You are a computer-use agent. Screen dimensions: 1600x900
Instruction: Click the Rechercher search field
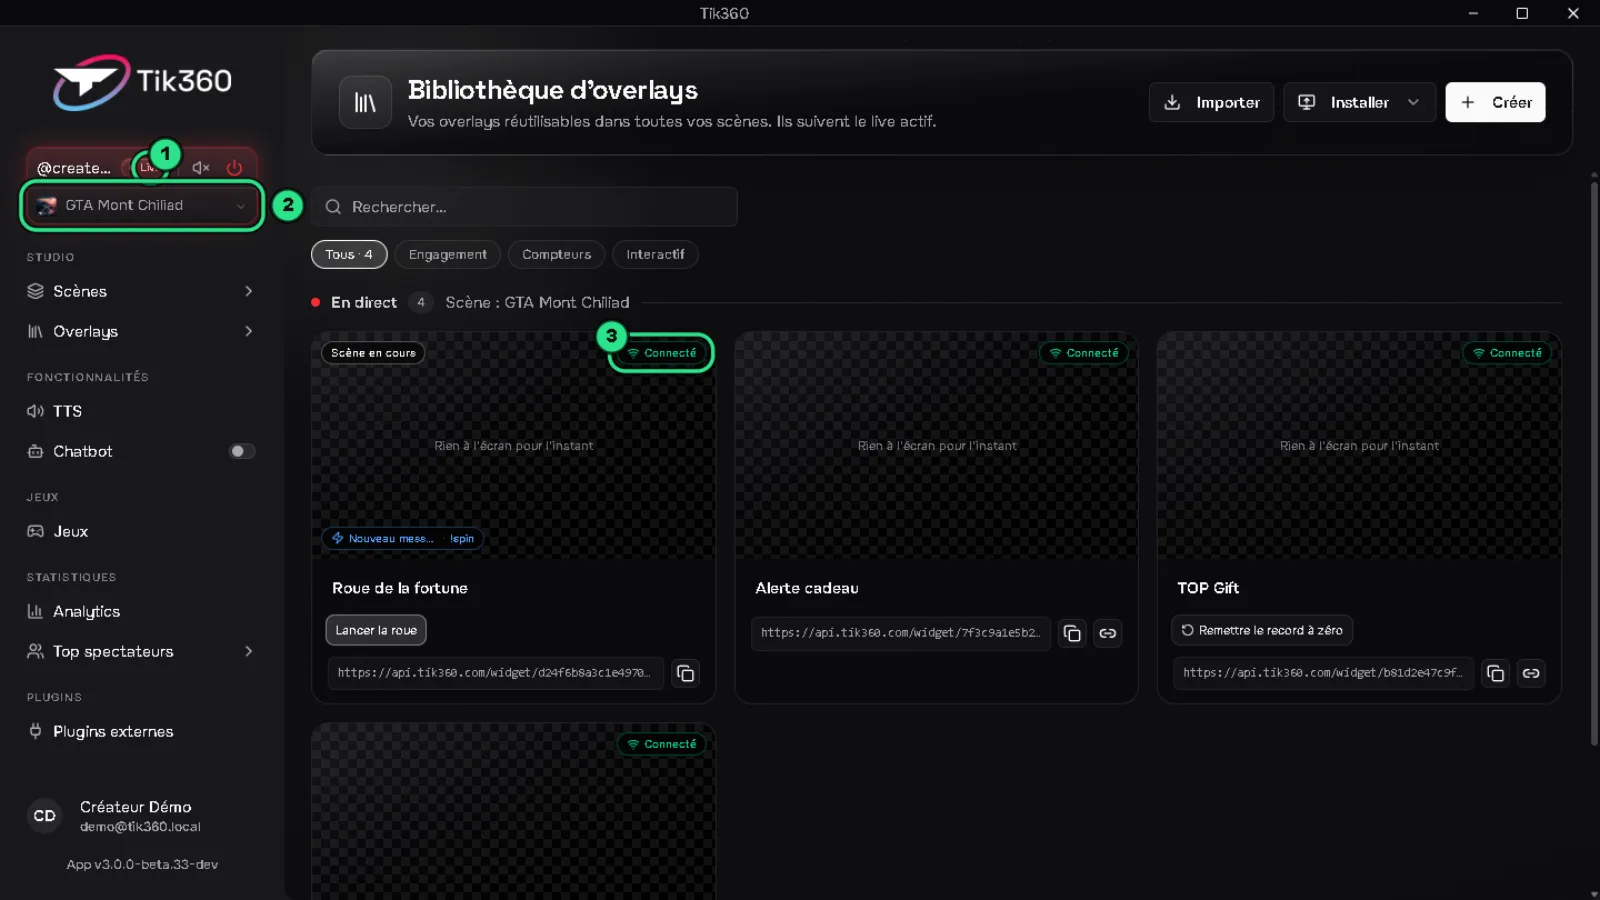(x=525, y=207)
